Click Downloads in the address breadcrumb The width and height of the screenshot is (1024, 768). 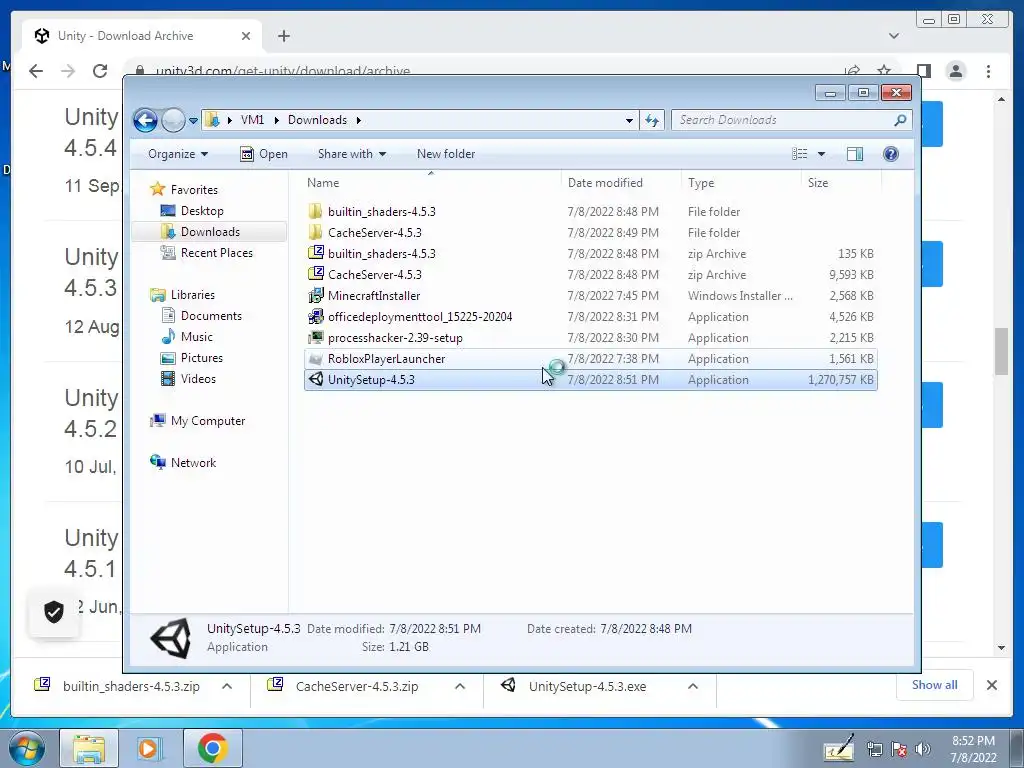coord(317,120)
